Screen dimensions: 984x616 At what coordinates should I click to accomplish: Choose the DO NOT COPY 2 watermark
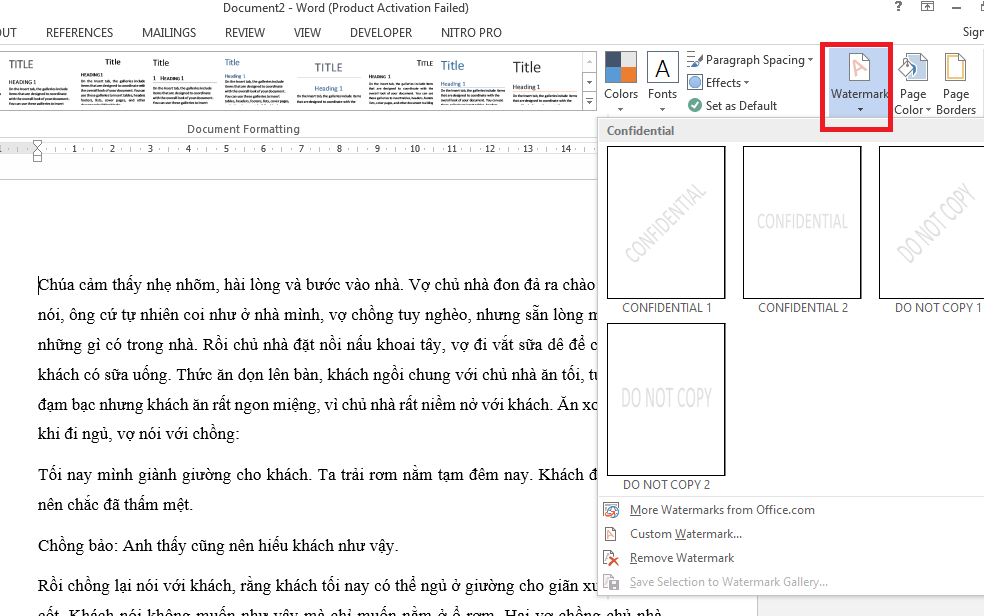coord(666,400)
